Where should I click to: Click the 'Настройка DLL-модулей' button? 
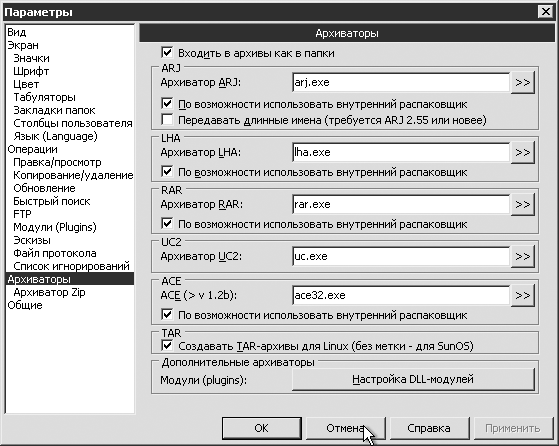[x=413, y=379]
